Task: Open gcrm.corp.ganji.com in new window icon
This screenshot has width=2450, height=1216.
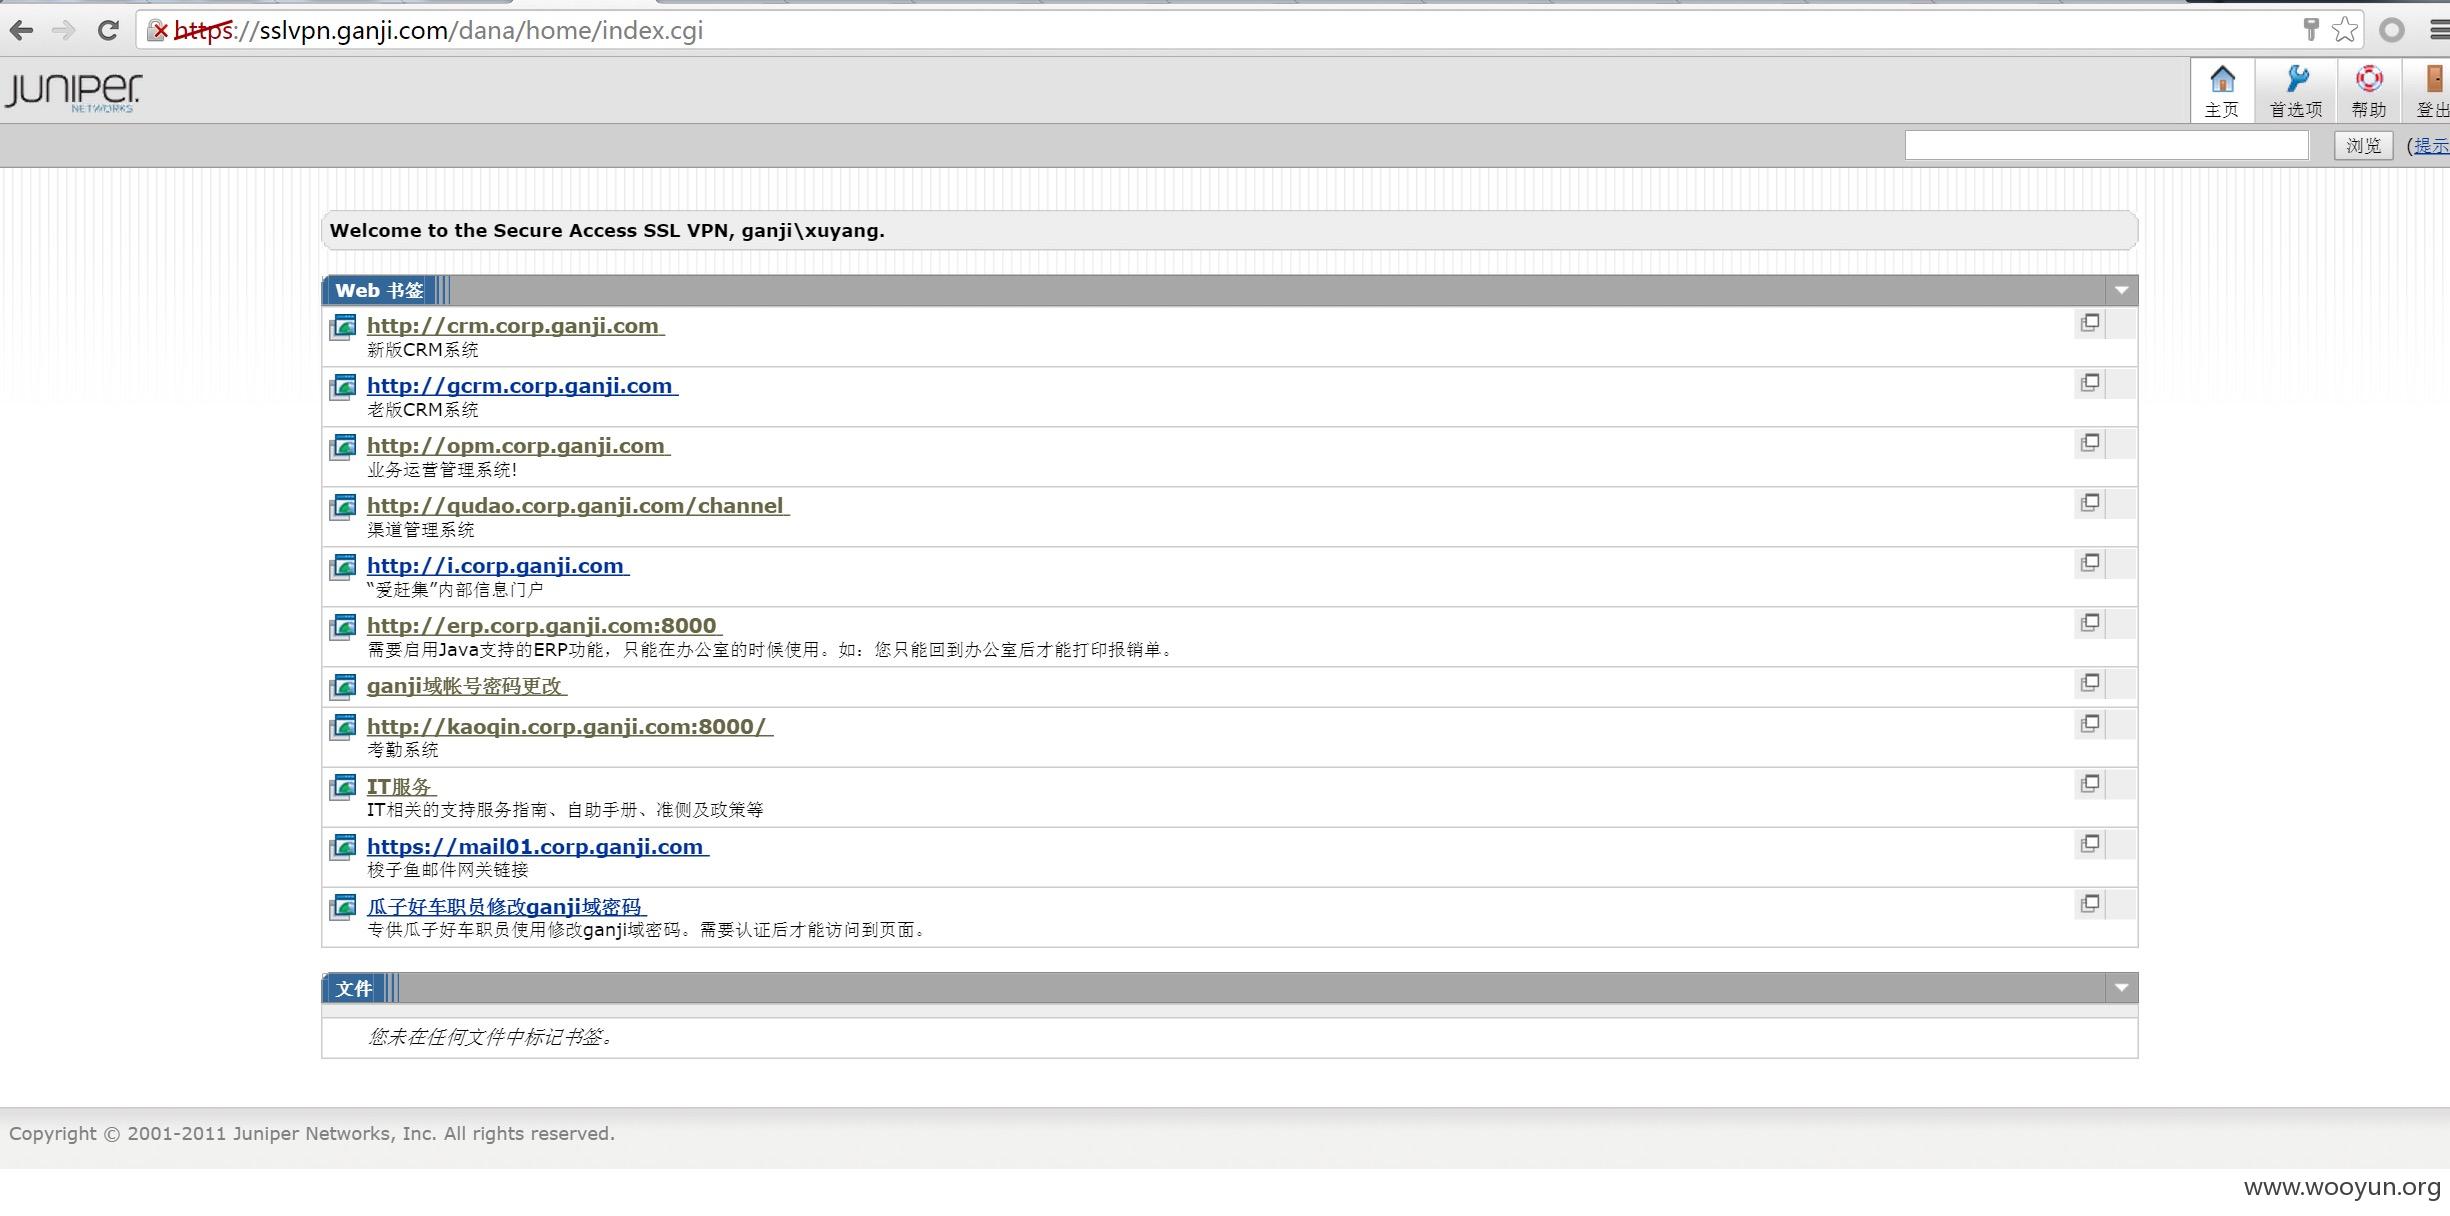Action: [x=2090, y=383]
